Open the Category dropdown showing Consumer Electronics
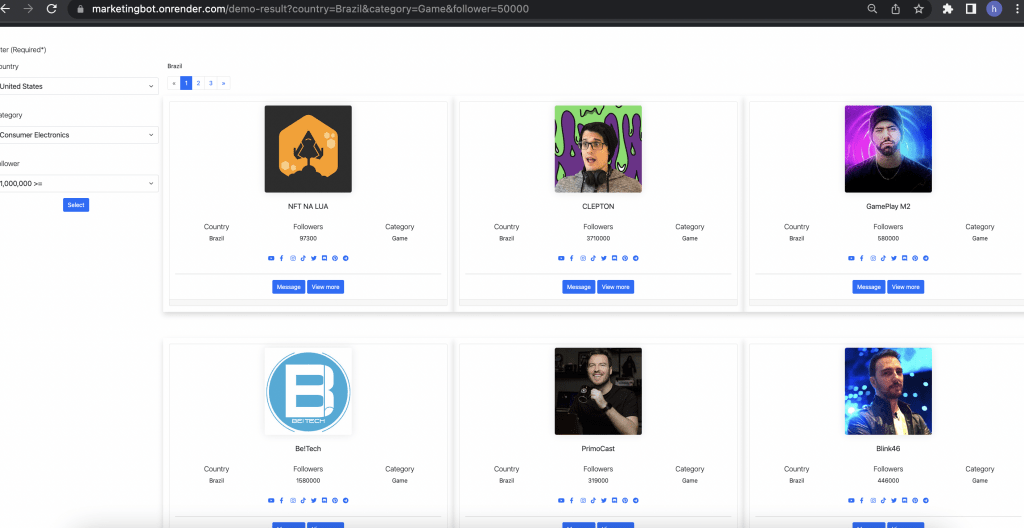This screenshot has width=1024, height=528. 78,135
